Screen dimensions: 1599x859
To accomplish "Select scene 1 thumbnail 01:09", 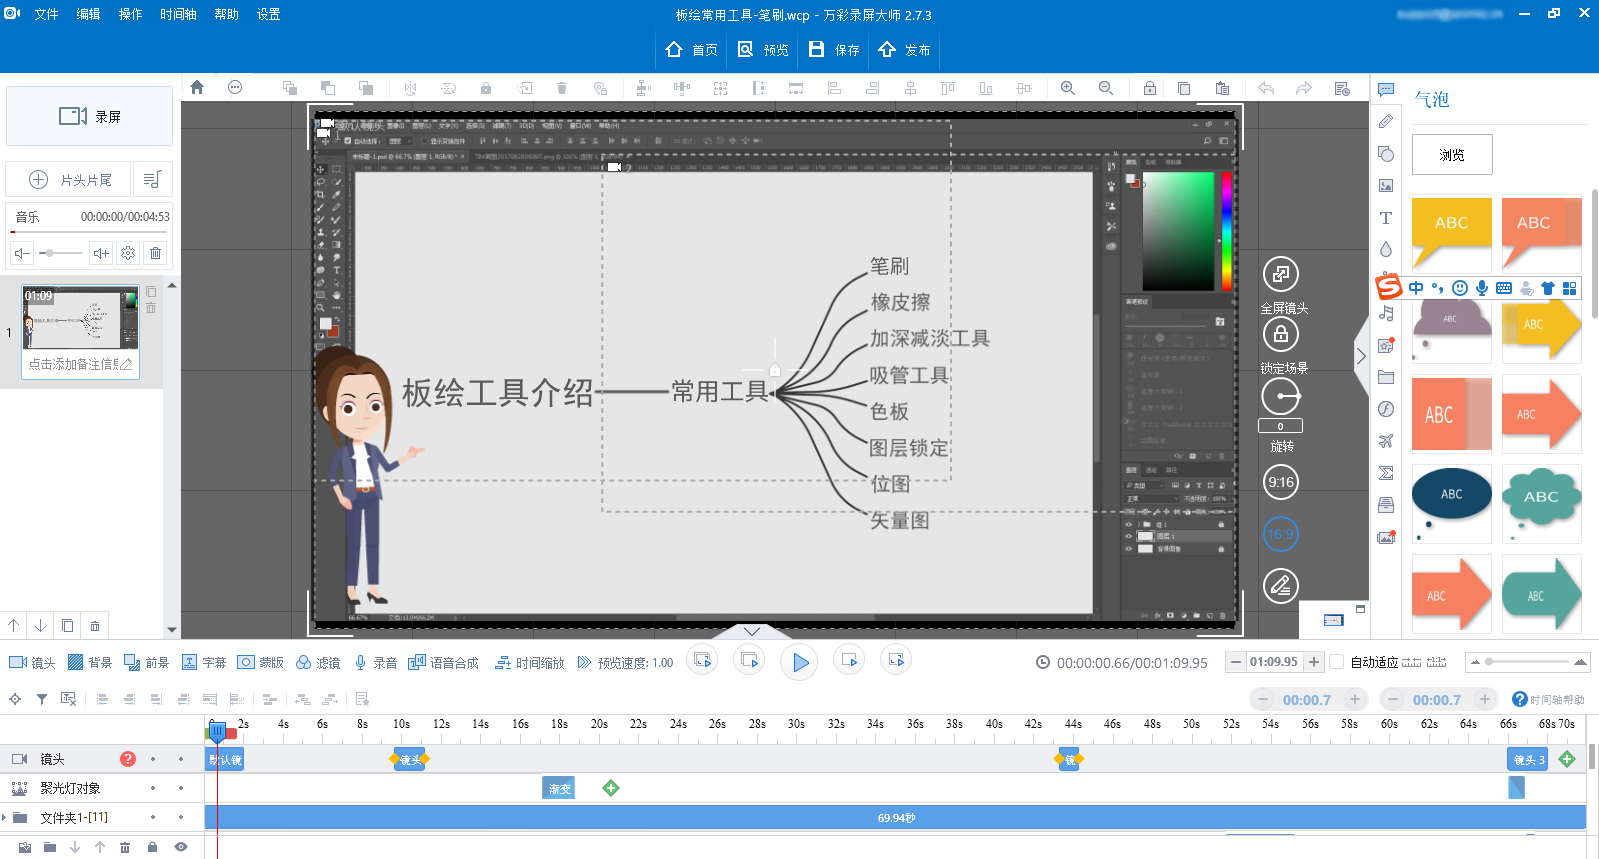I will [80, 317].
